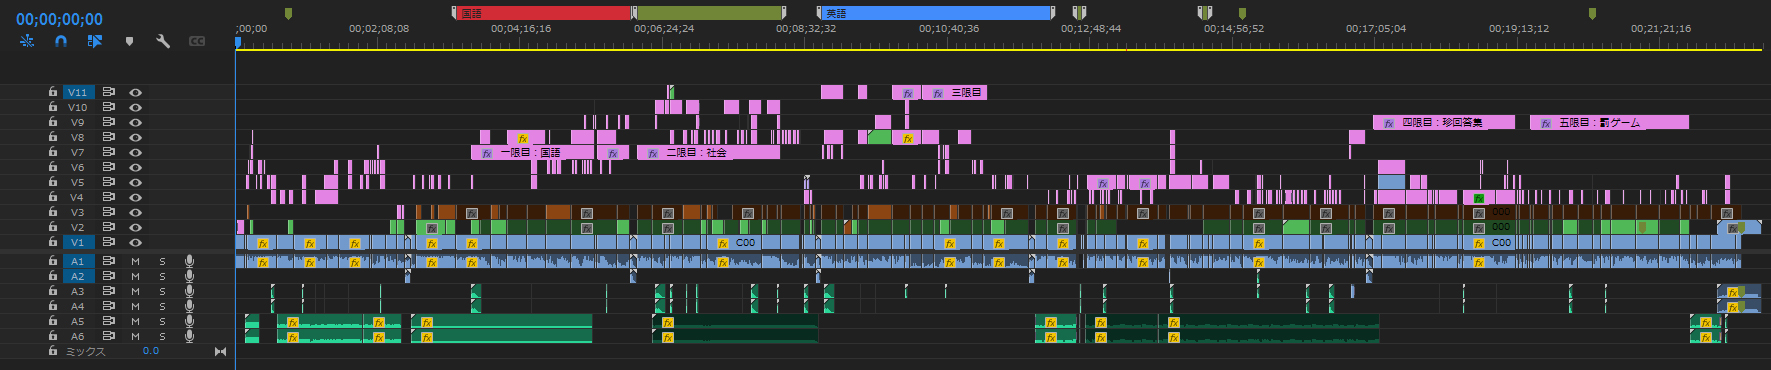Viewport: 1771px width, 370px height.
Task: Click the Mix track end-keyframe icon
Action: (220, 351)
